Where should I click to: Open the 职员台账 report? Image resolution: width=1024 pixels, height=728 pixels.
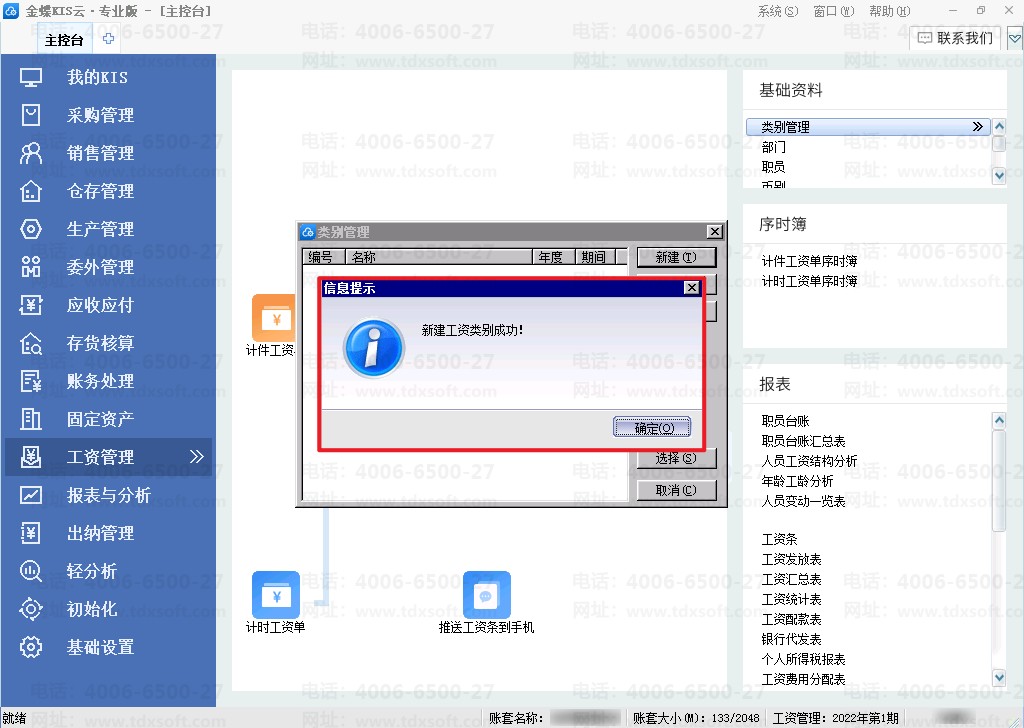[x=786, y=421]
